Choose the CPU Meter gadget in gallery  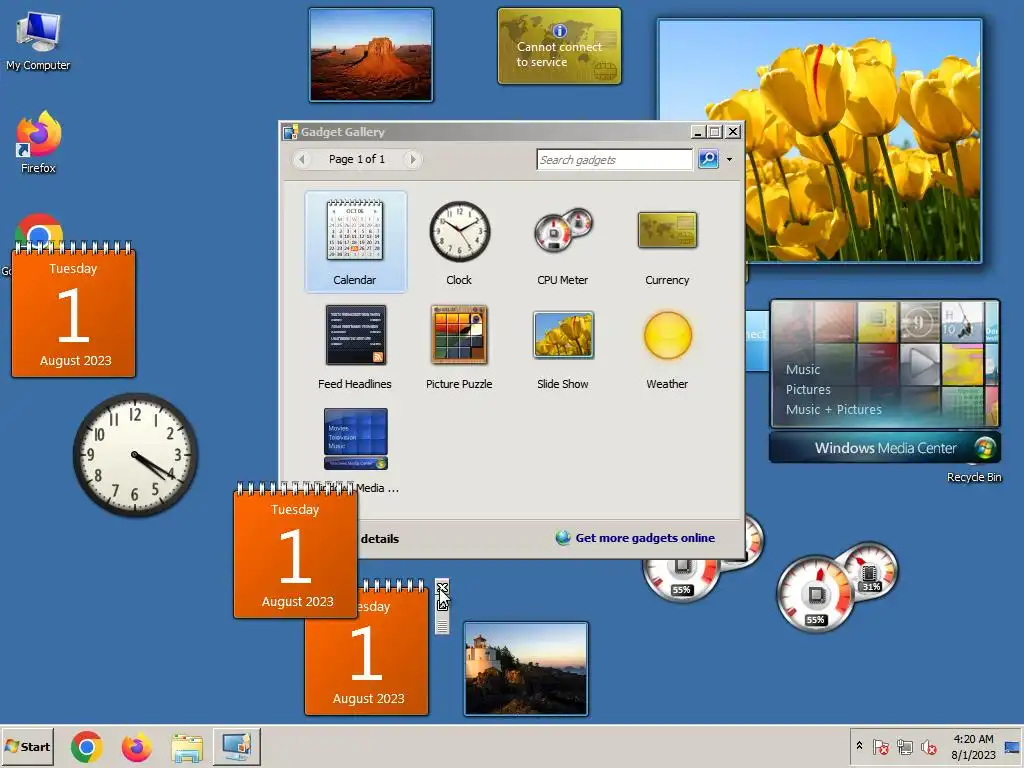pyautogui.click(x=562, y=243)
